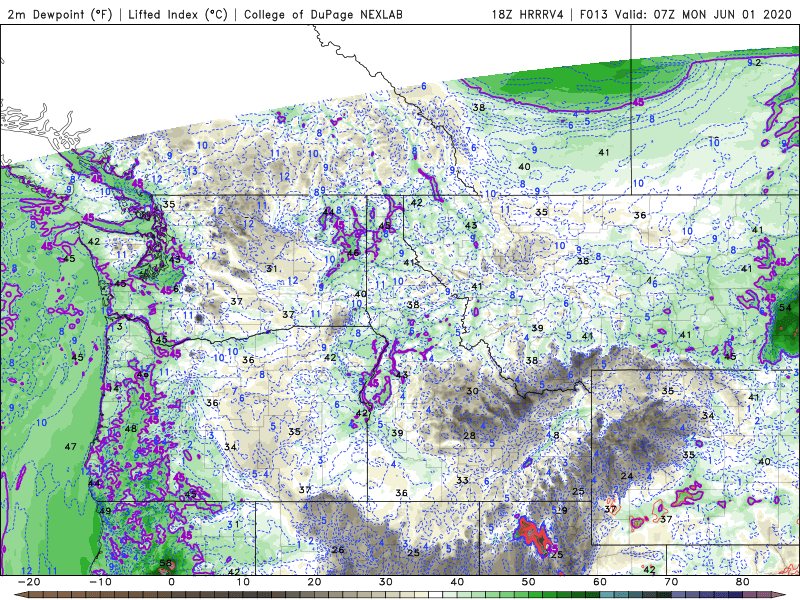Viewport: 800px width, 600px height.
Task: Click the 80 label on the color scale
Action: coord(743,582)
